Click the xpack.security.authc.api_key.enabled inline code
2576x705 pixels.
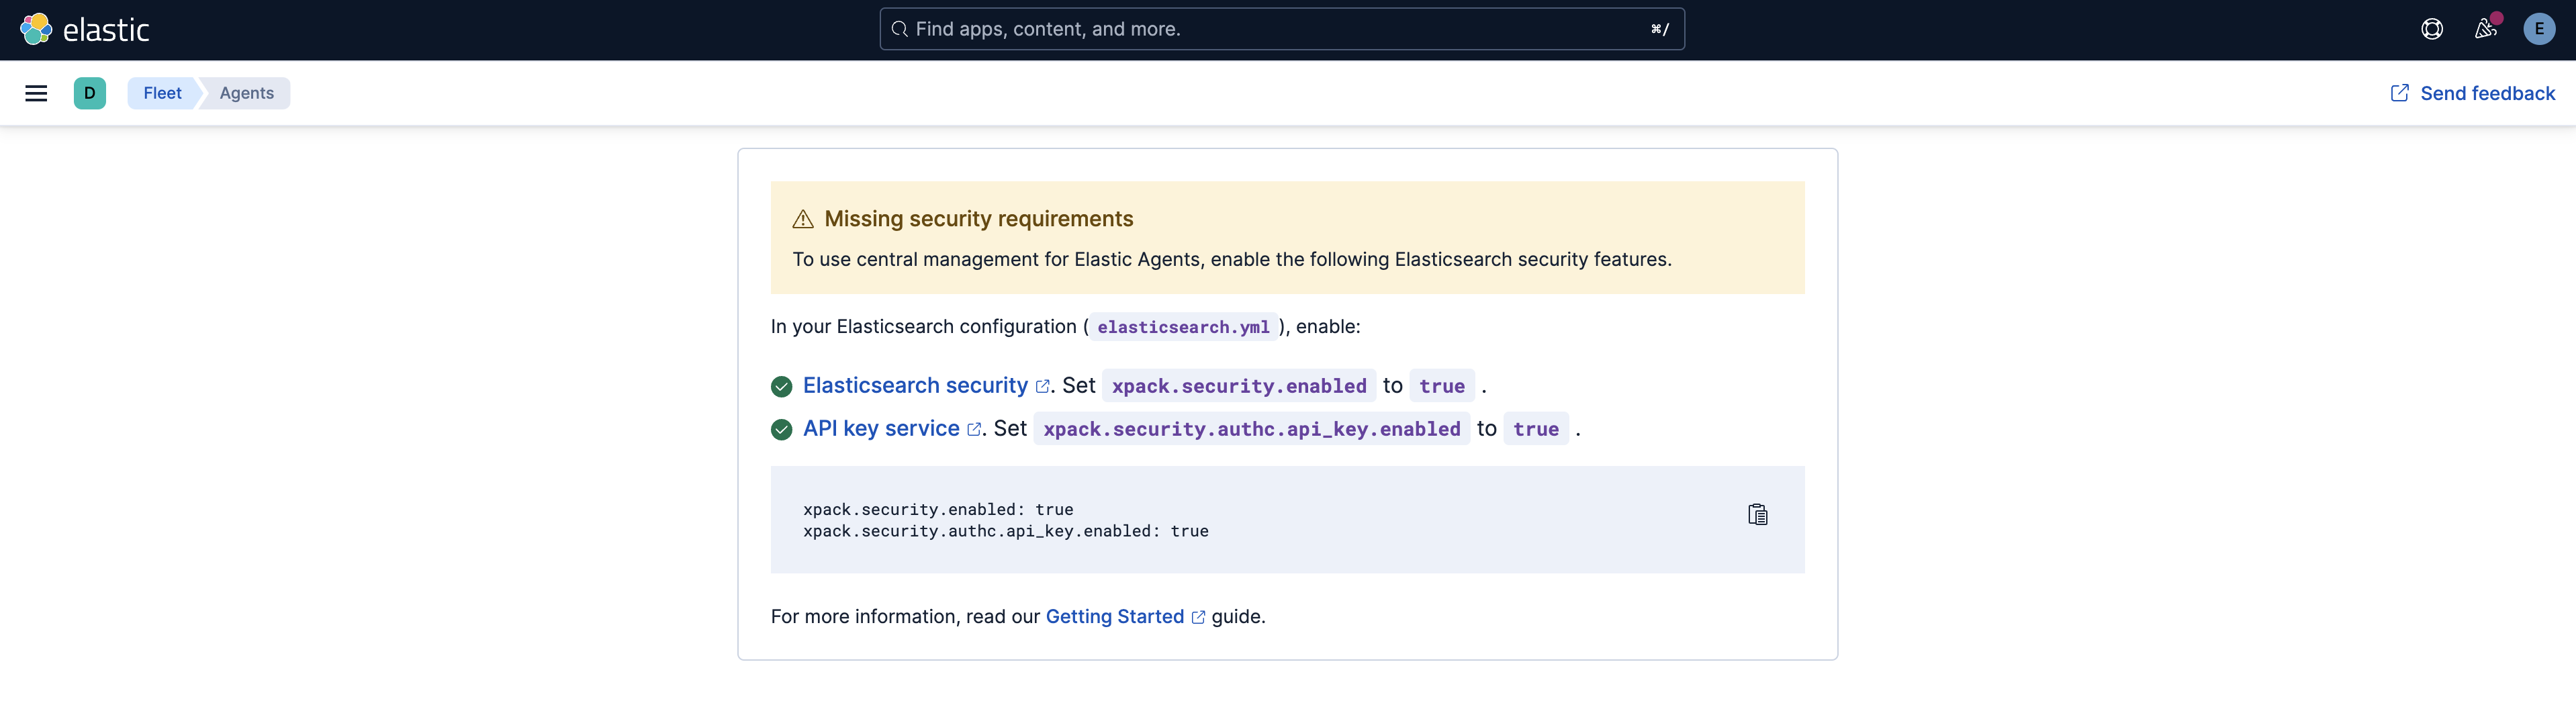tap(1252, 429)
